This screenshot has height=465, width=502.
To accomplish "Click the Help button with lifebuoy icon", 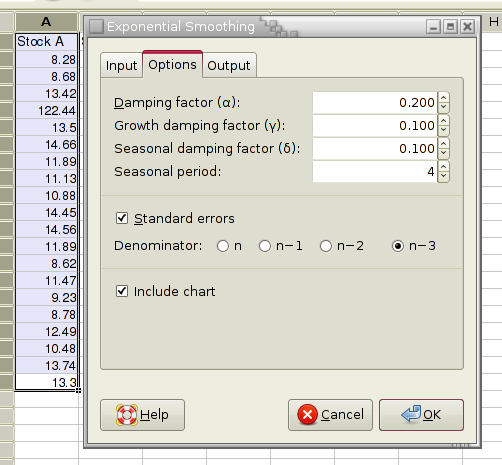I will tap(142, 415).
